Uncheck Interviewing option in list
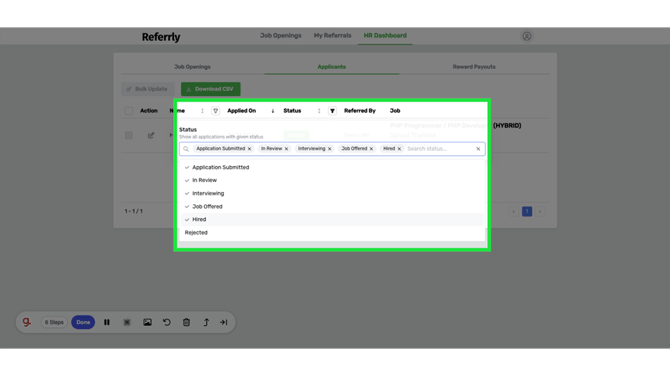The width and height of the screenshot is (670, 376). tap(332, 194)
